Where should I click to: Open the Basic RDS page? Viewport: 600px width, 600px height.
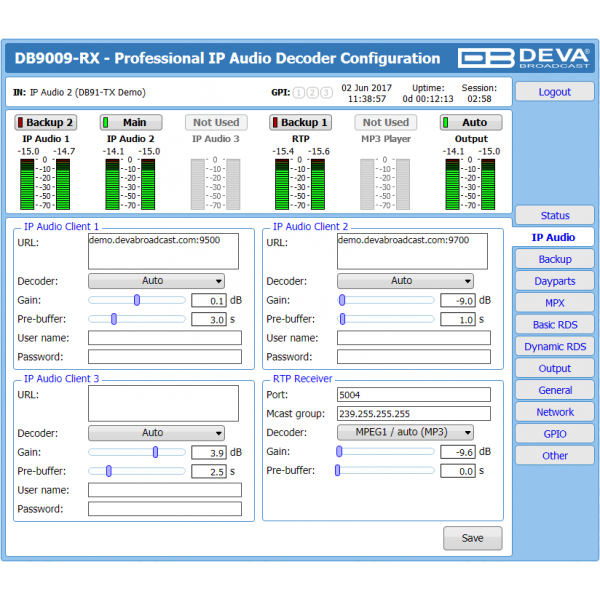click(x=554, y=324)
